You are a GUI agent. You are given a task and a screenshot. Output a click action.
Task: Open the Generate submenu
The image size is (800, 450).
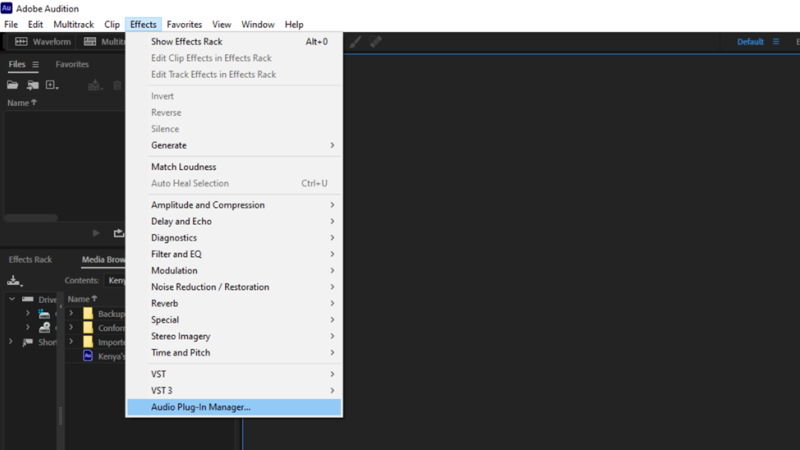point(234,145)
